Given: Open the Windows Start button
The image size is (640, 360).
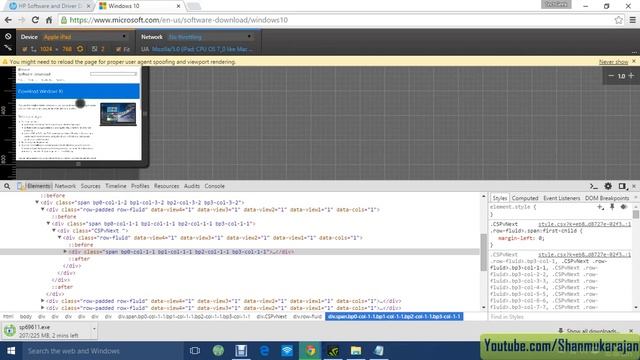Looking at the screenshot, I should [x=11, y=351].
